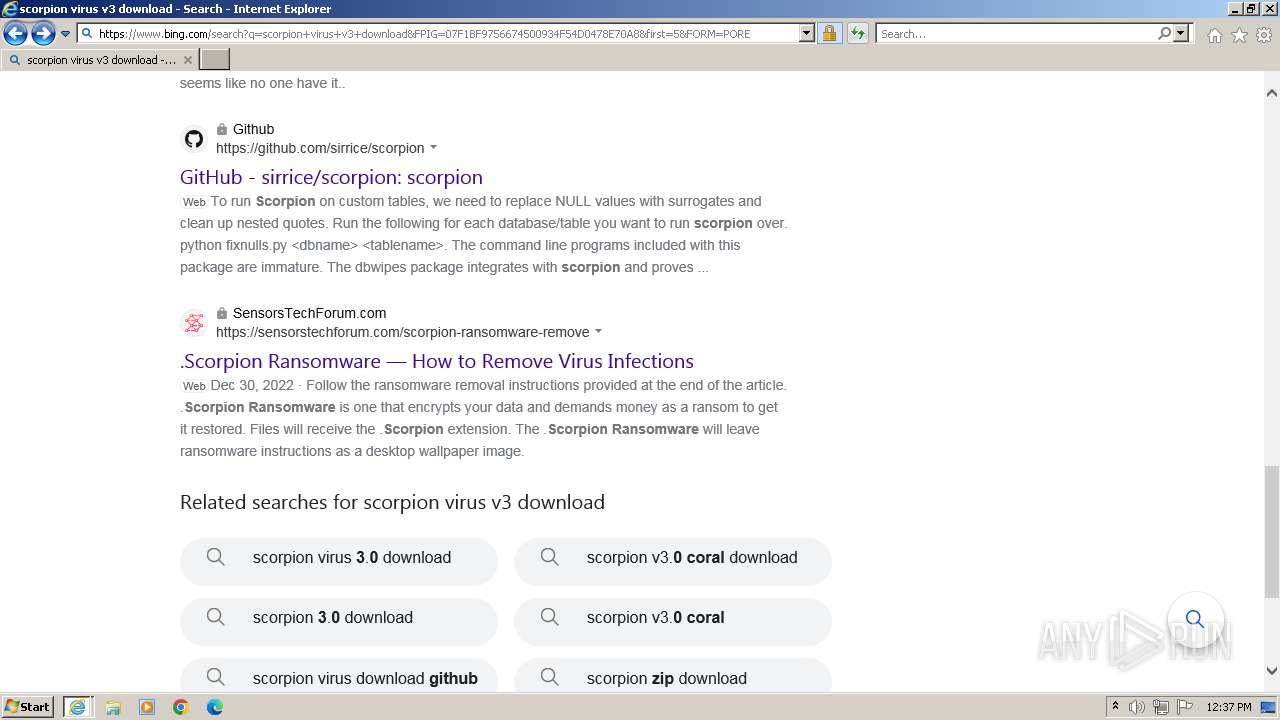
Task: Expand sensorstechforum URL dropdown arrow
Action: pos(598,332)
